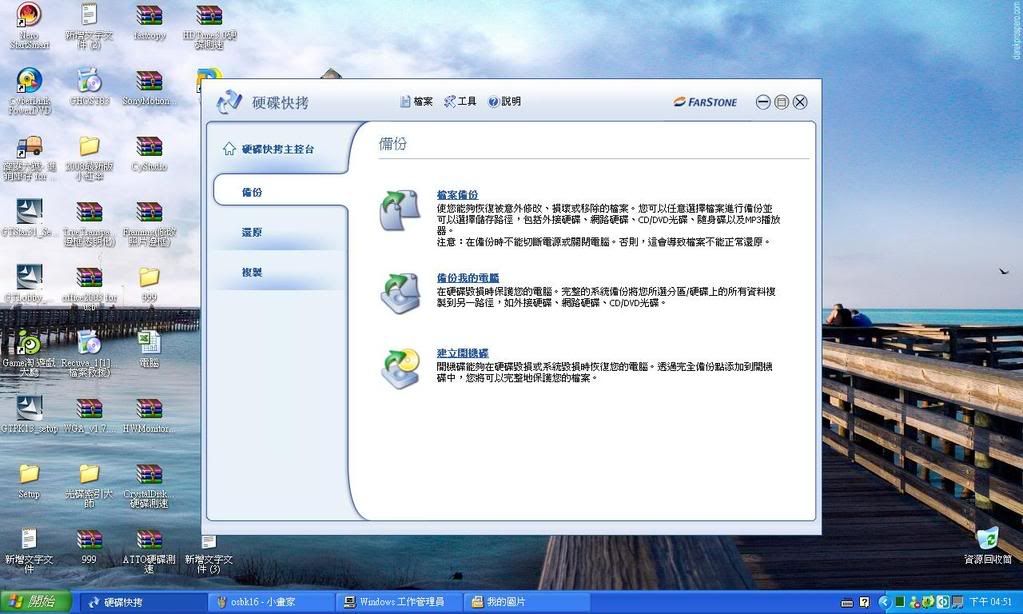Close the 硬碟快拷 window
1023x614 pixels.
pyautogui.click(x=800, y=102)
